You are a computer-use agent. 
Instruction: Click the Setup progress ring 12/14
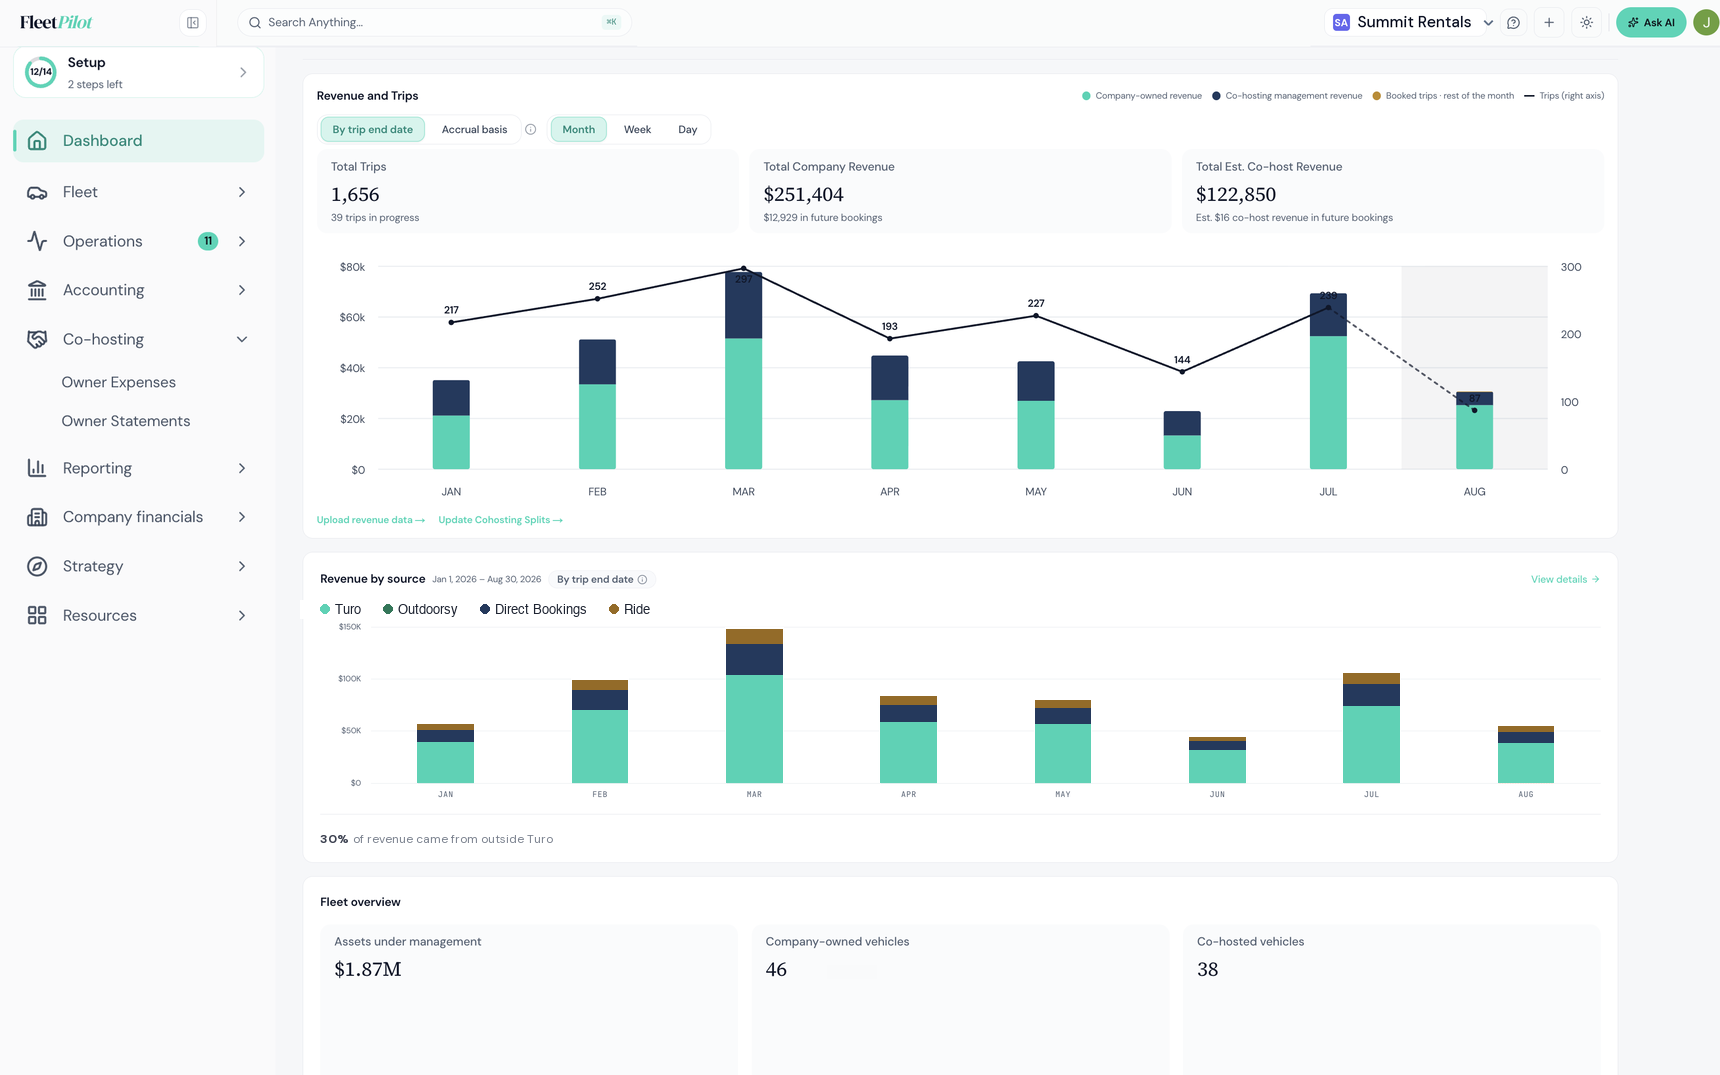click(41, 72)
